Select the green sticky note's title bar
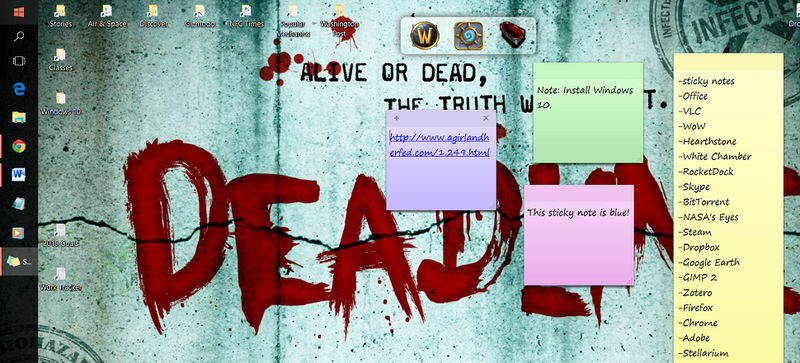 coord(588,71)
